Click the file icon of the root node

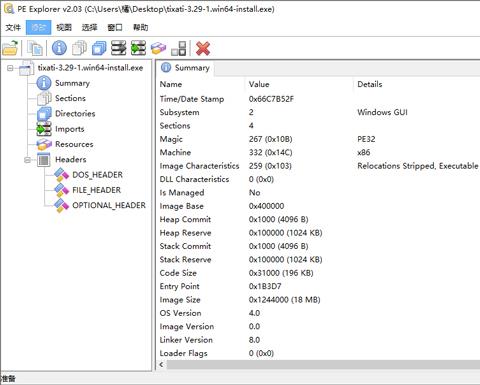point(27,68)
